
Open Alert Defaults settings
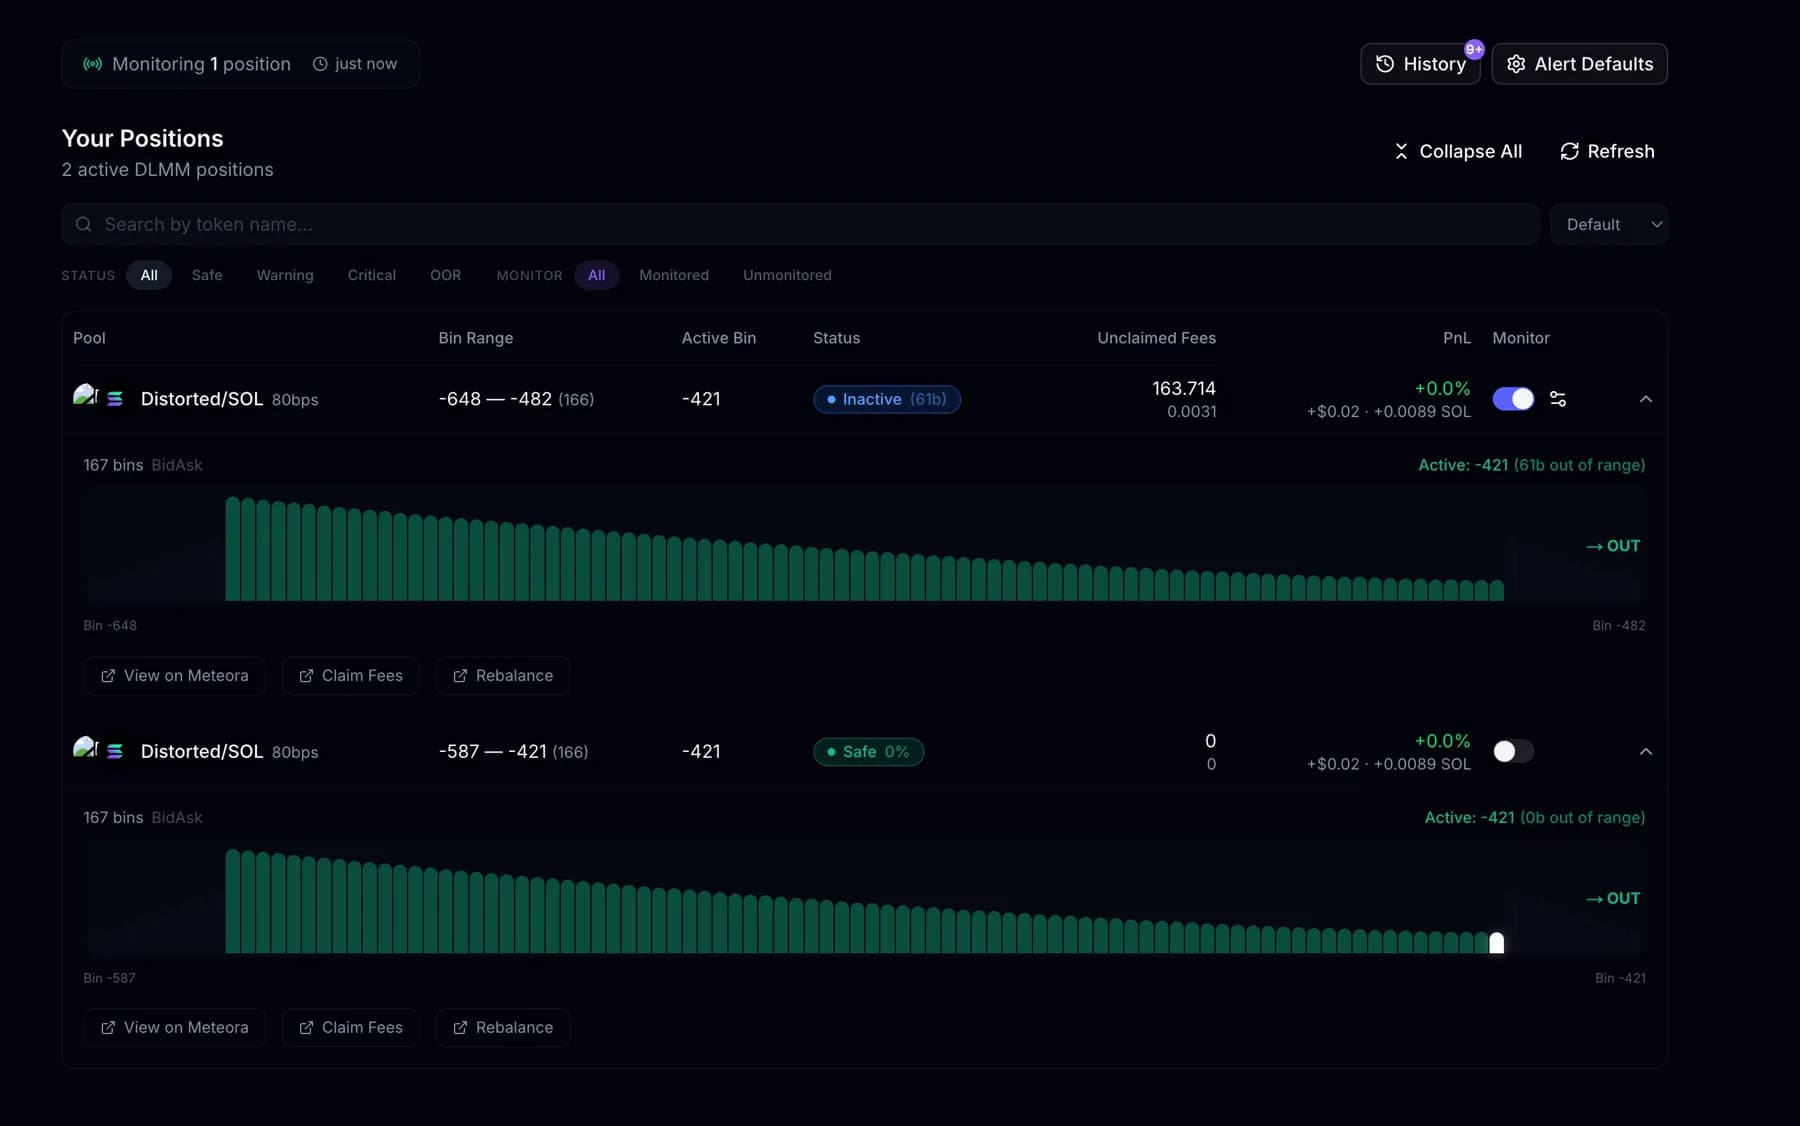pyautogui.click(x=1579, y=64)
